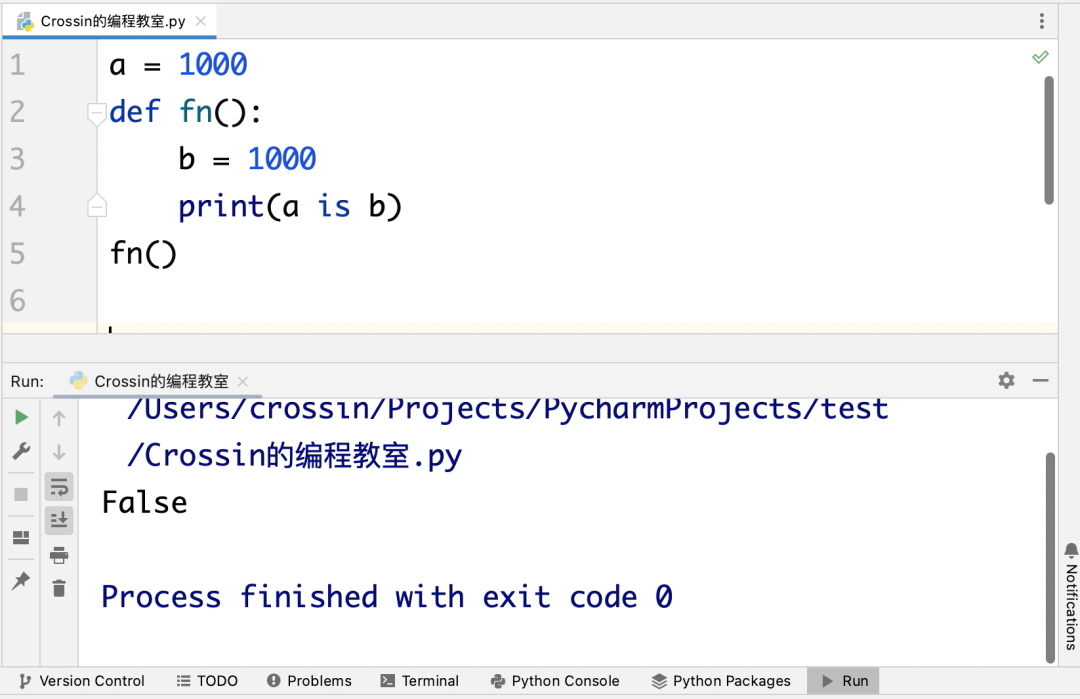
Task: Open the Terminal tool window
Action: (419, 681)
